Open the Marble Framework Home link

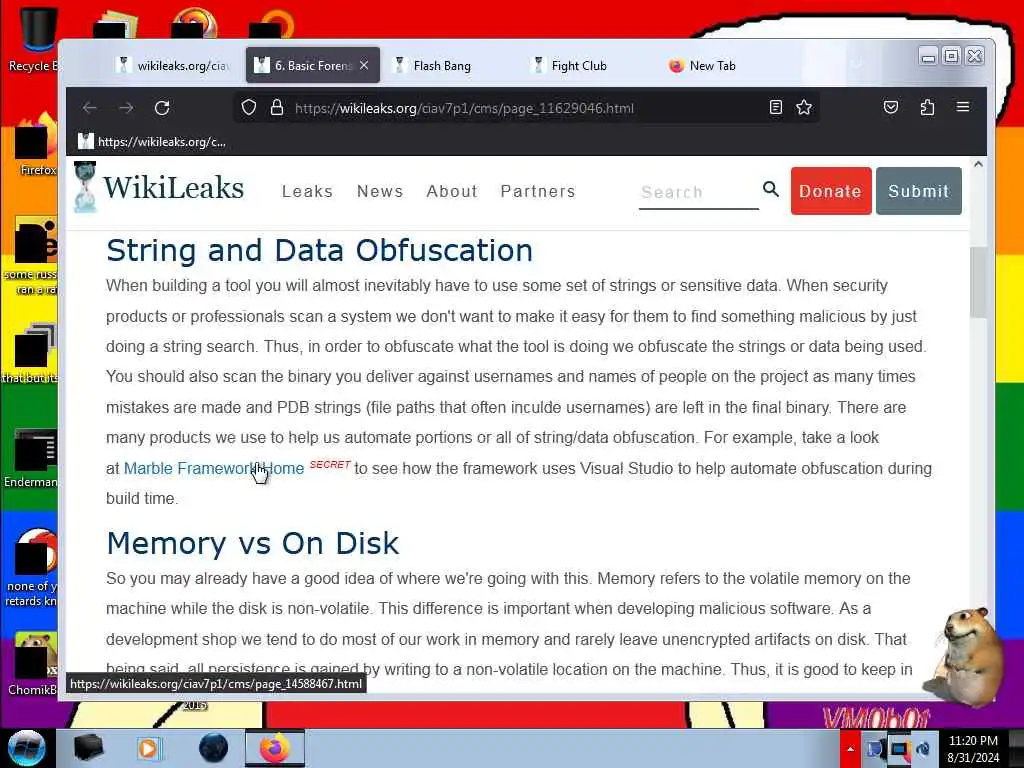click(x=214, y=468)
